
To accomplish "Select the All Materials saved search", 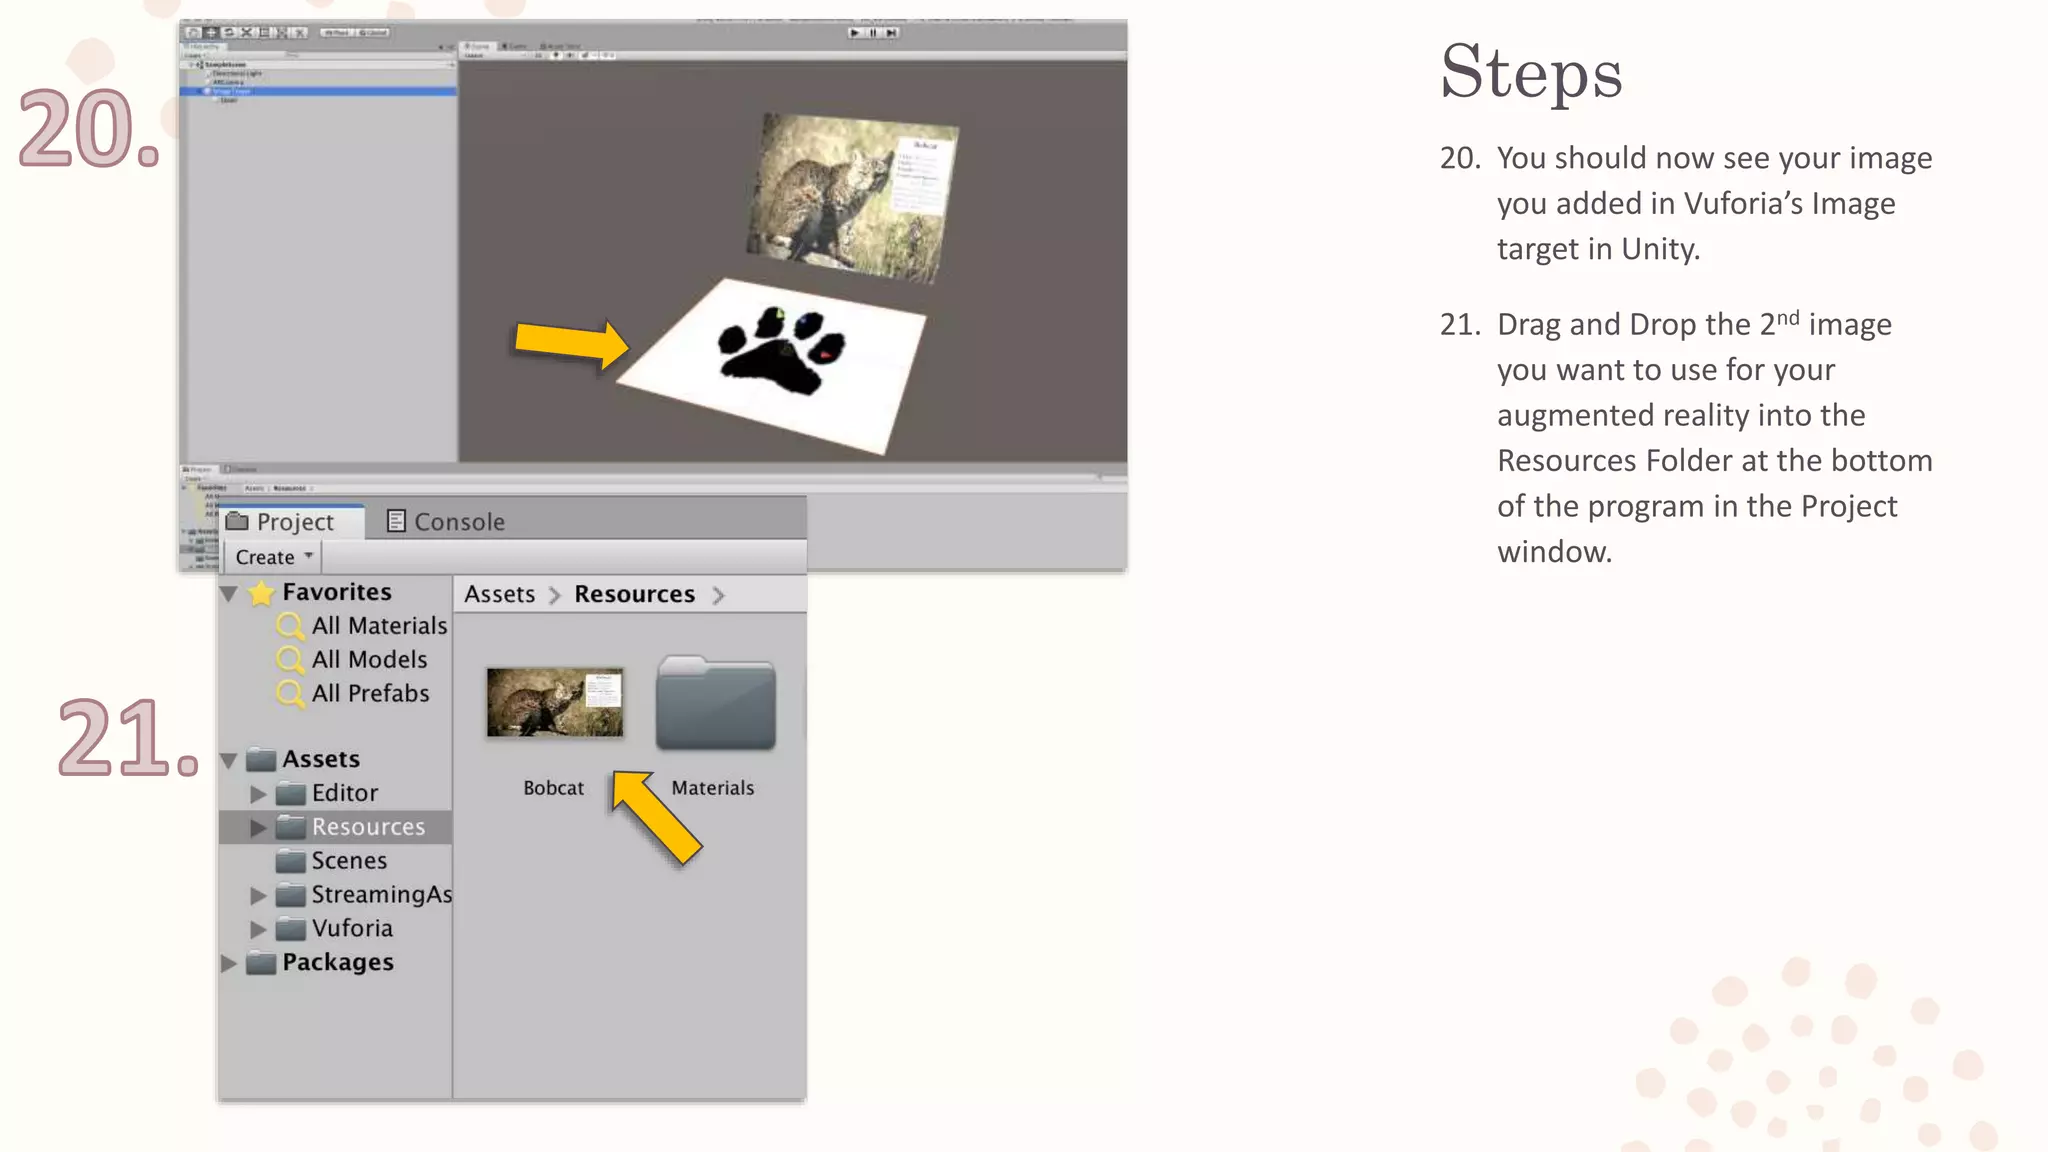I will 379,626.
